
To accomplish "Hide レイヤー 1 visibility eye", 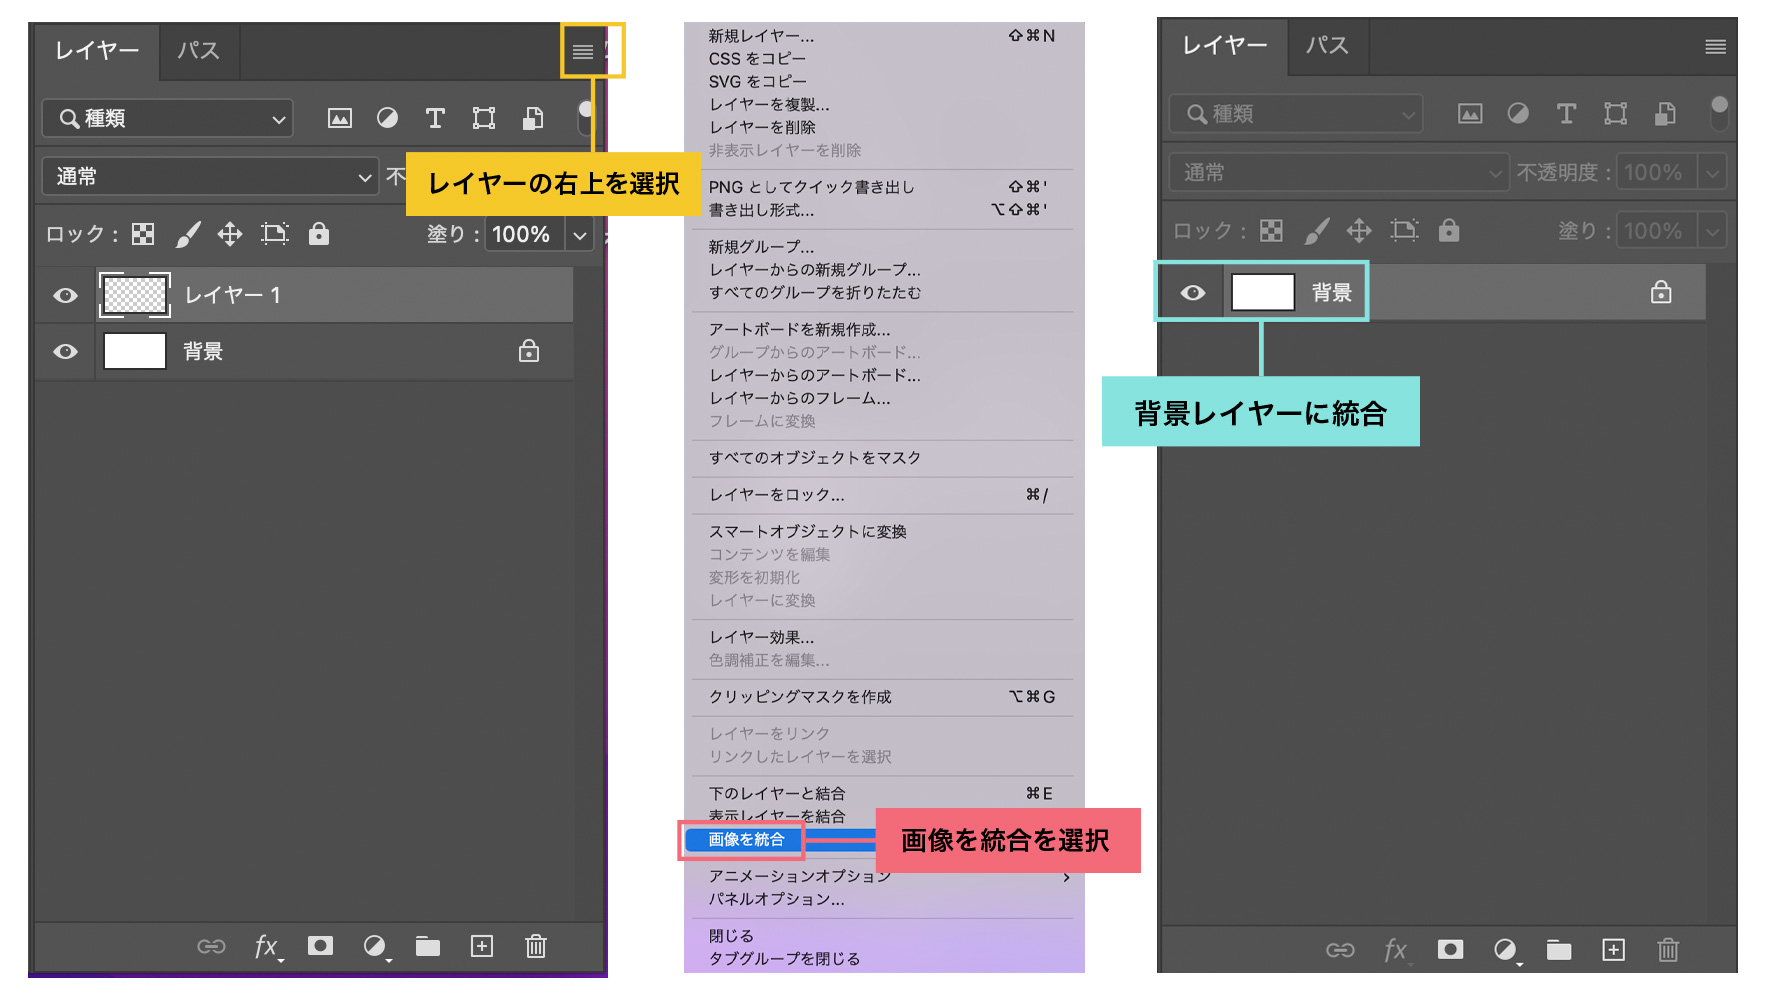I will pos(65,295).
